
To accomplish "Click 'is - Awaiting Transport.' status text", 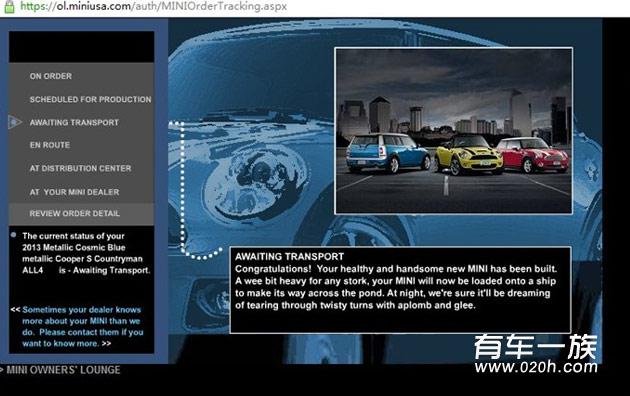I will pyautogui.click(x=104, y=270).
